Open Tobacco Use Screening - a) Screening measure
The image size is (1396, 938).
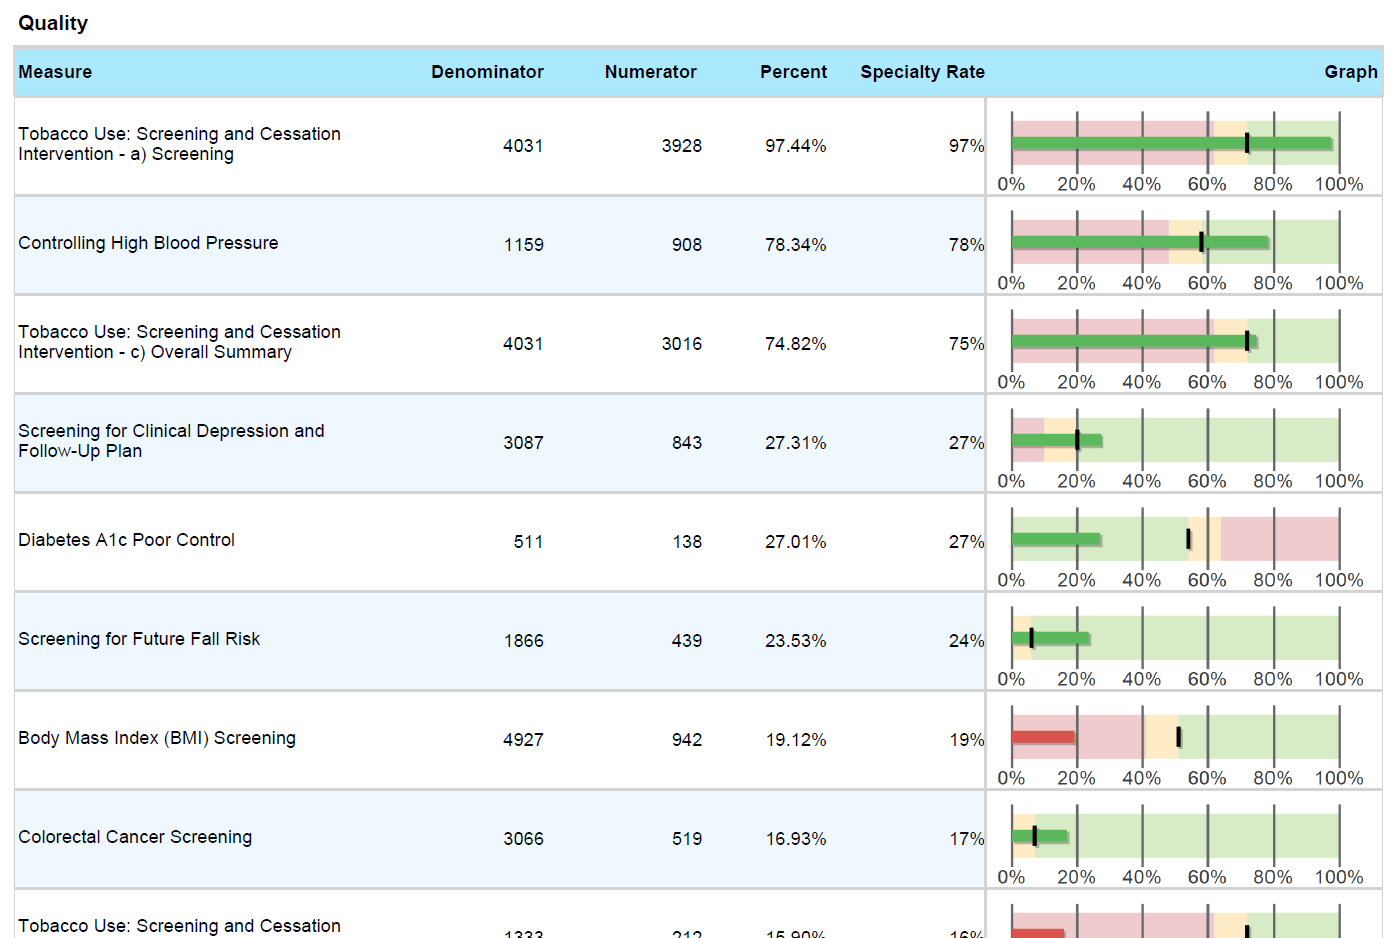pos(179,144)
